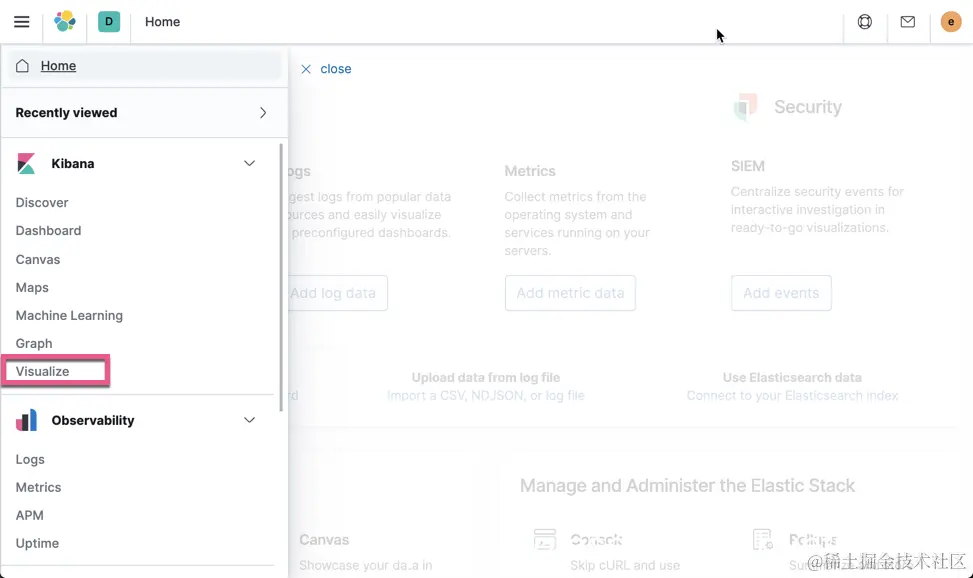Open Canvas in the navigation sidebar
This screenshot has width=973, height=578.
pyautogui.click(x=38, y=260)
